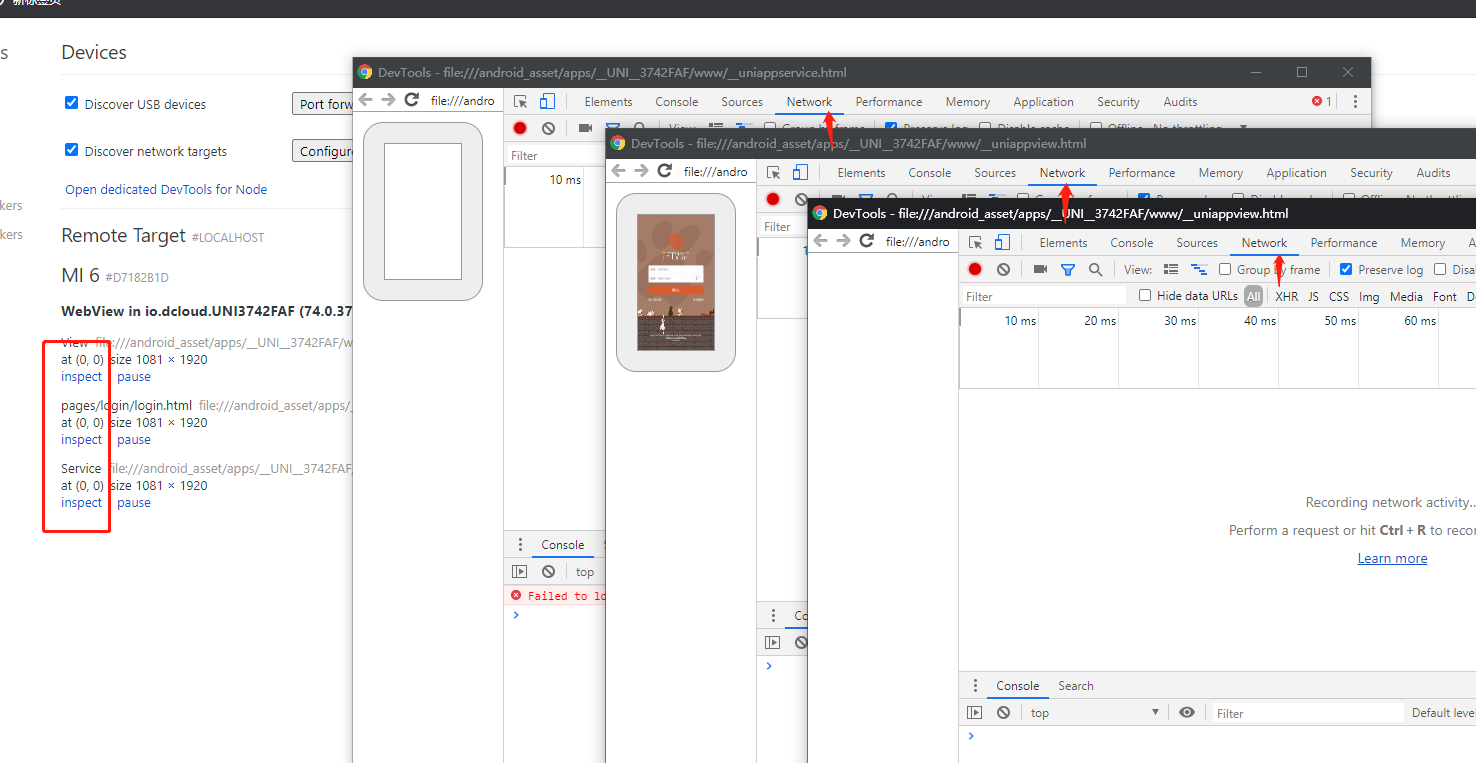Image resolution: width=1476 pixels, height=763 pixels.
Task: Open the Audits tab in the uniappservice window
Action: click(x=1180, y=102)
